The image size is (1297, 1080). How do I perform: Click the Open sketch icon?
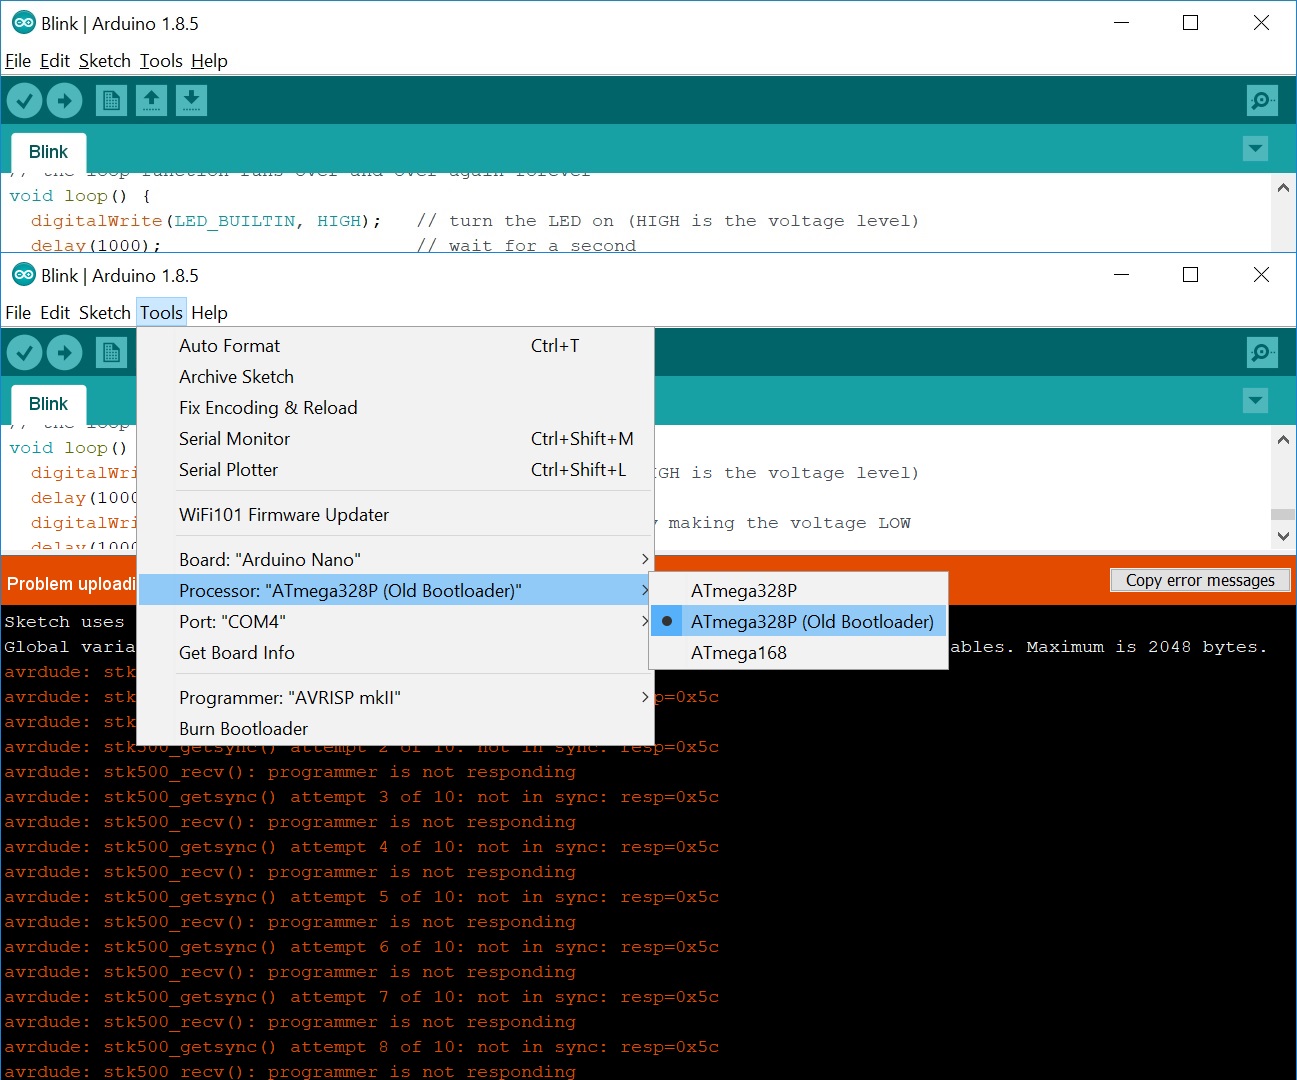(151, 100)
